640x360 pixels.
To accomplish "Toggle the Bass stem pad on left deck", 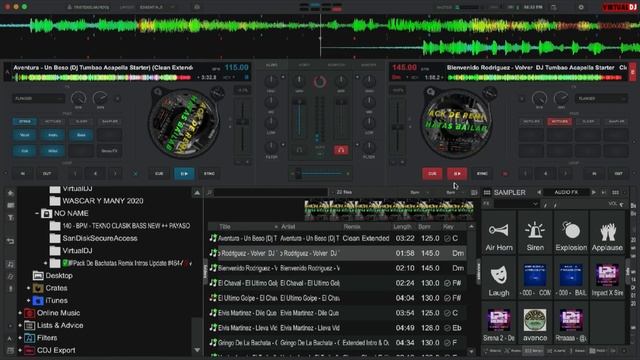I will point(81,135).
